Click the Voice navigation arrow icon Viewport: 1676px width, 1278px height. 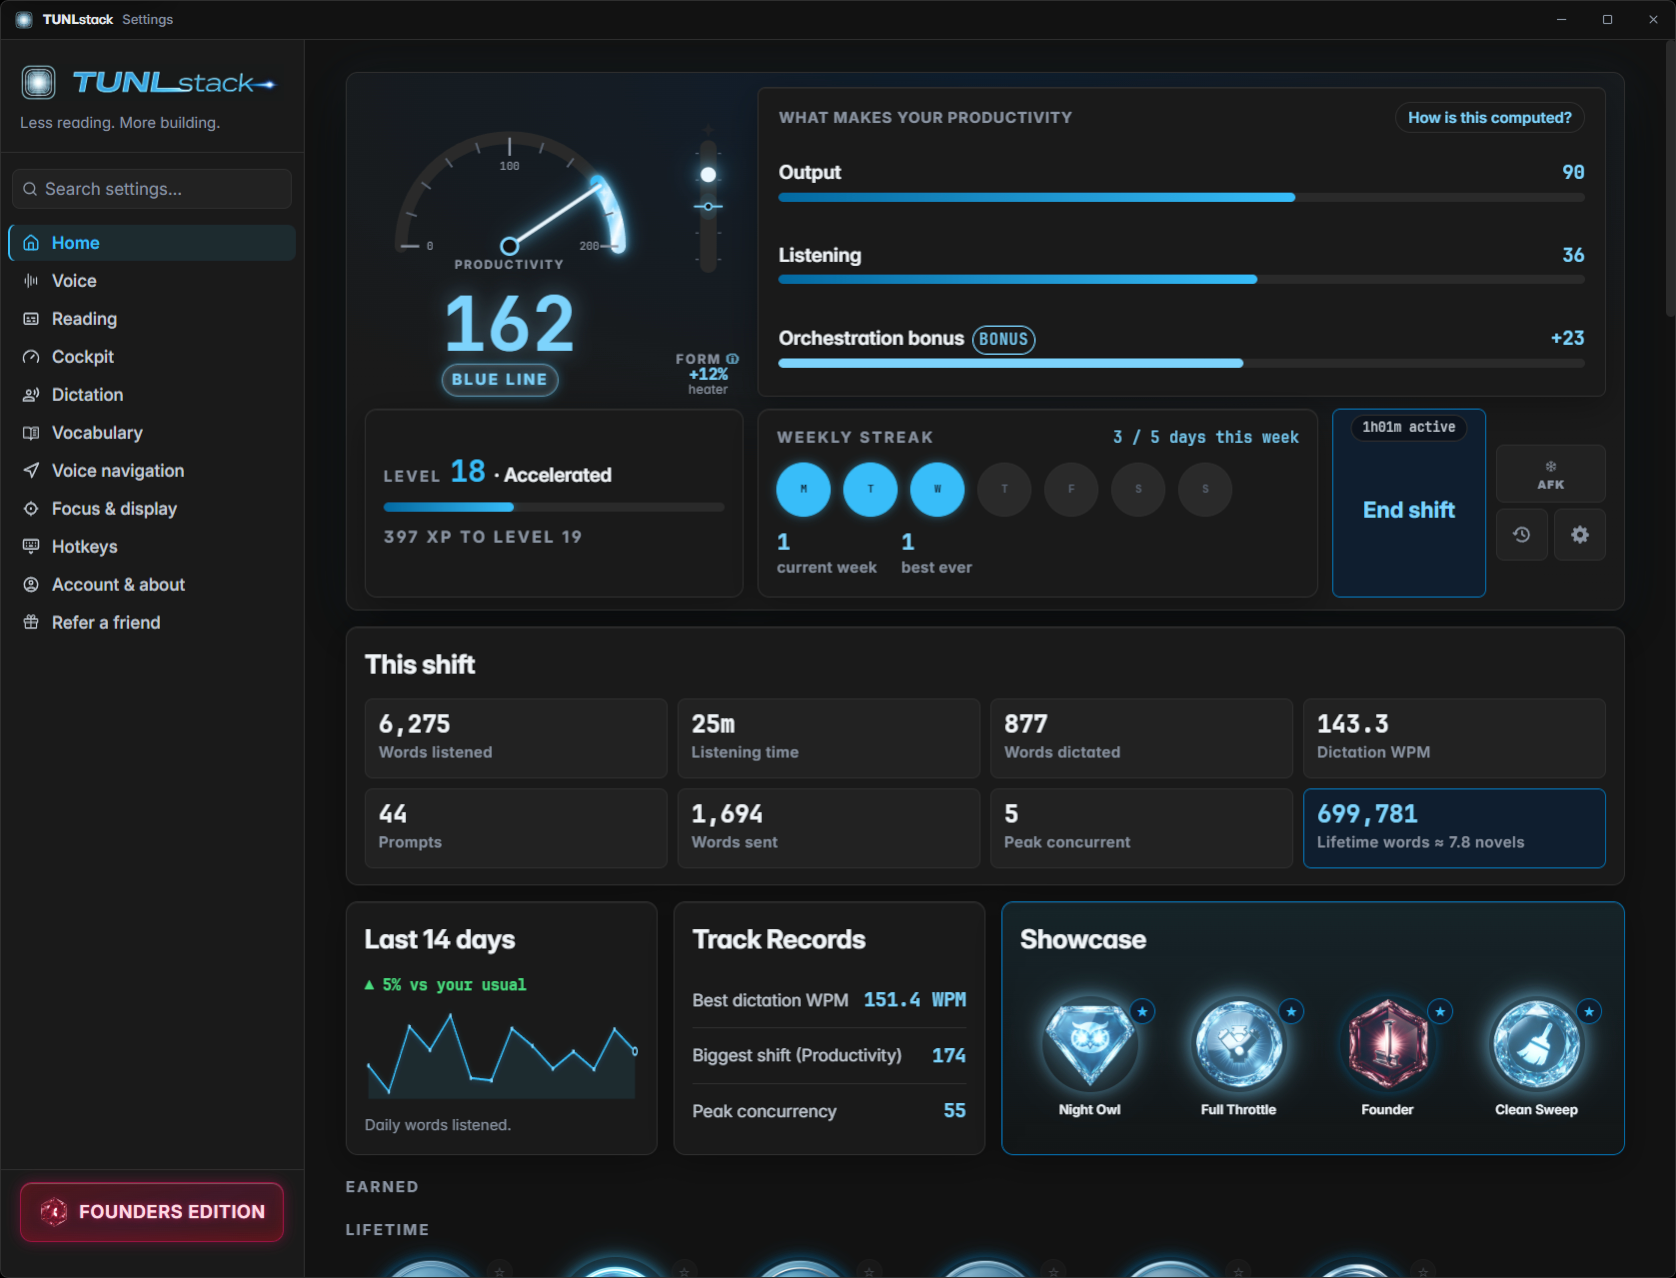(31, 471)
